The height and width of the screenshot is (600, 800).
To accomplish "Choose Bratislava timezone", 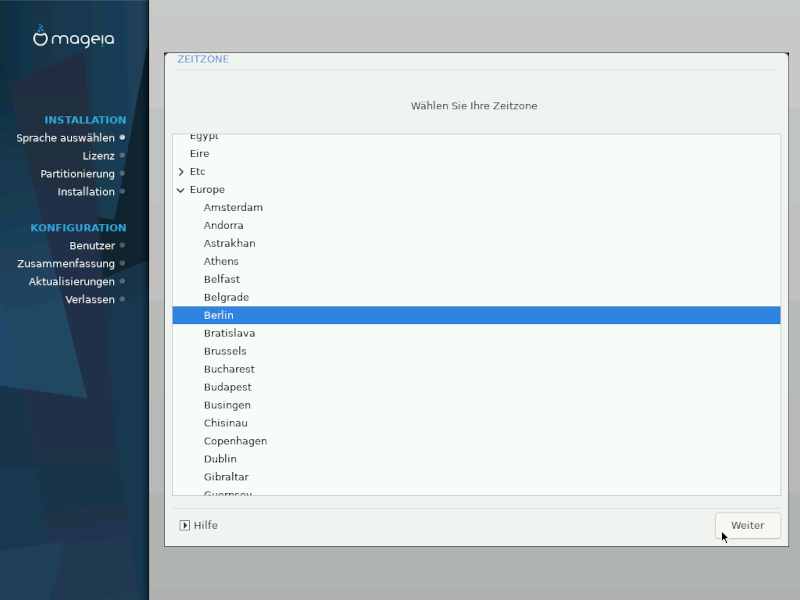I will 229,334.
